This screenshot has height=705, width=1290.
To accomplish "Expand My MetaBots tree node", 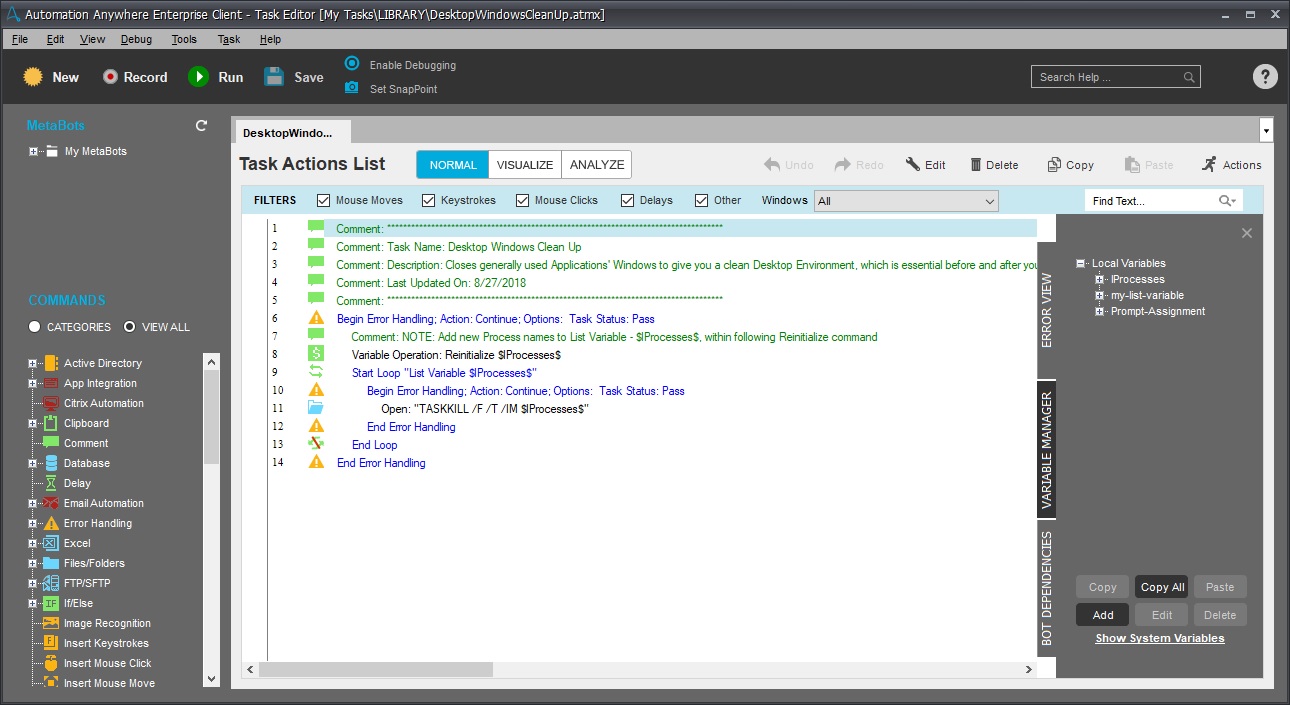I will tap(33, 151).
